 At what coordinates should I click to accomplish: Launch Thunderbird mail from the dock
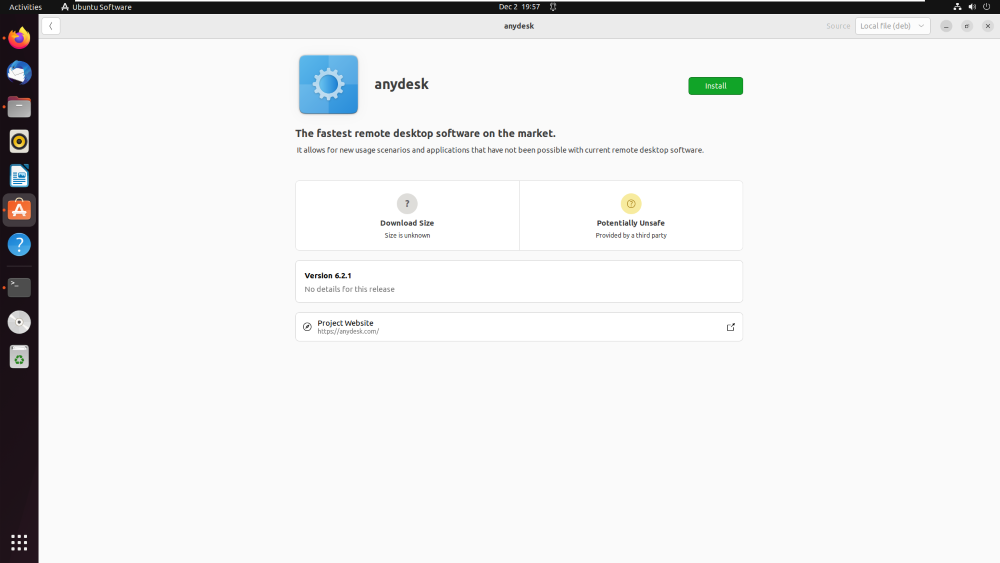coord(19,73)
